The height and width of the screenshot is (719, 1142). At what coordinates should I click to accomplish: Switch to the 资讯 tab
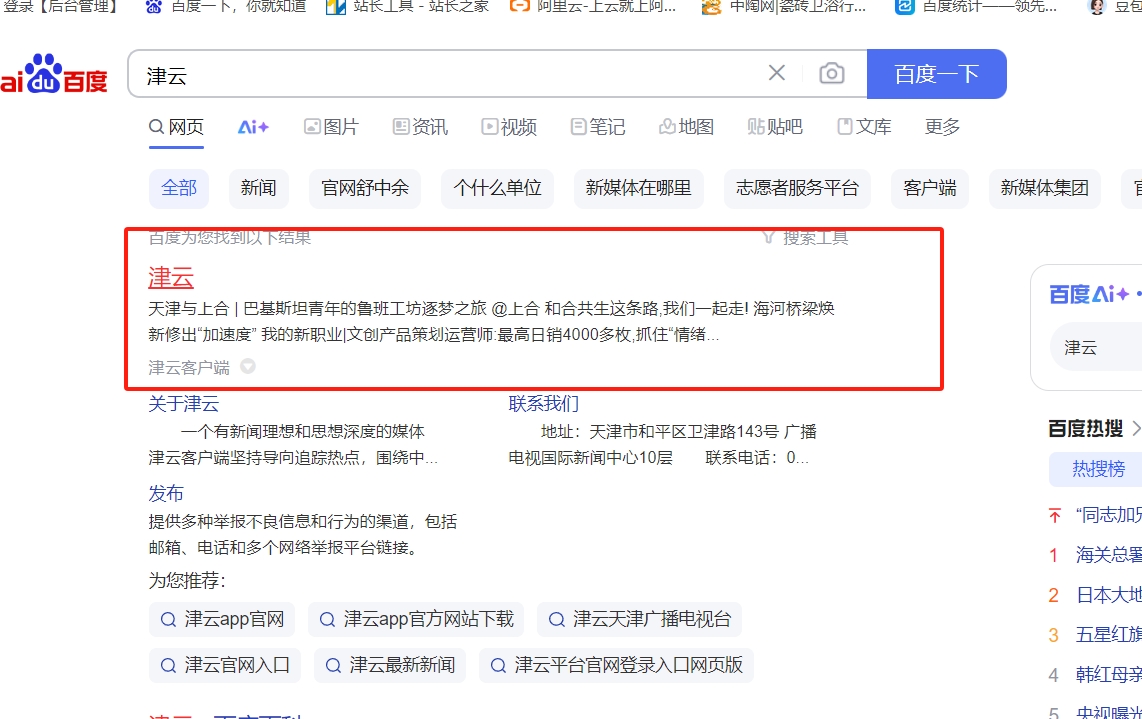click(420, 127)
